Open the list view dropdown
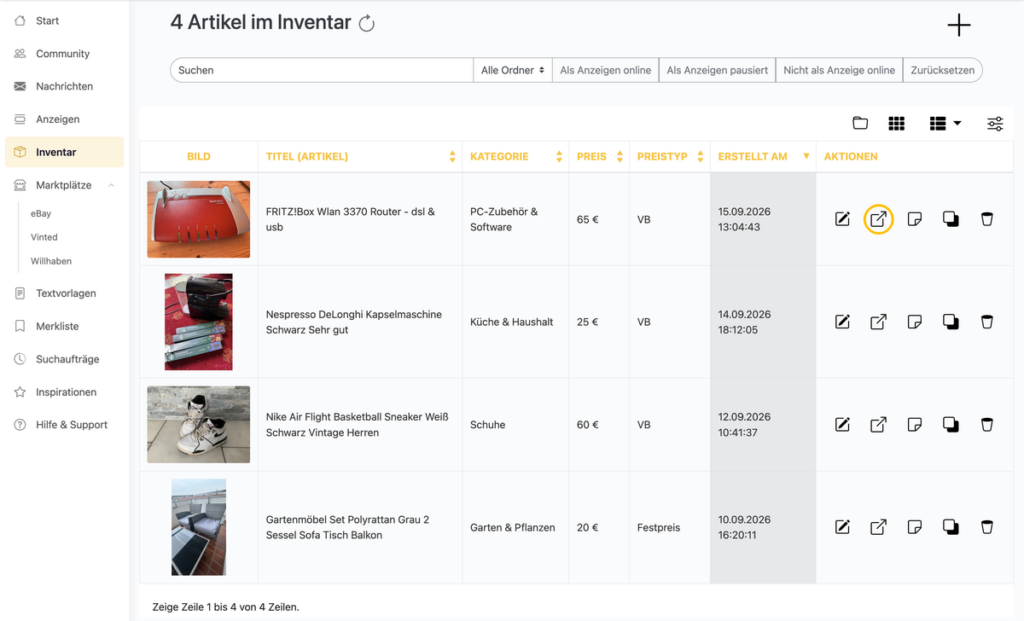This screenshot has height=621, width=1024. (945, 123)
